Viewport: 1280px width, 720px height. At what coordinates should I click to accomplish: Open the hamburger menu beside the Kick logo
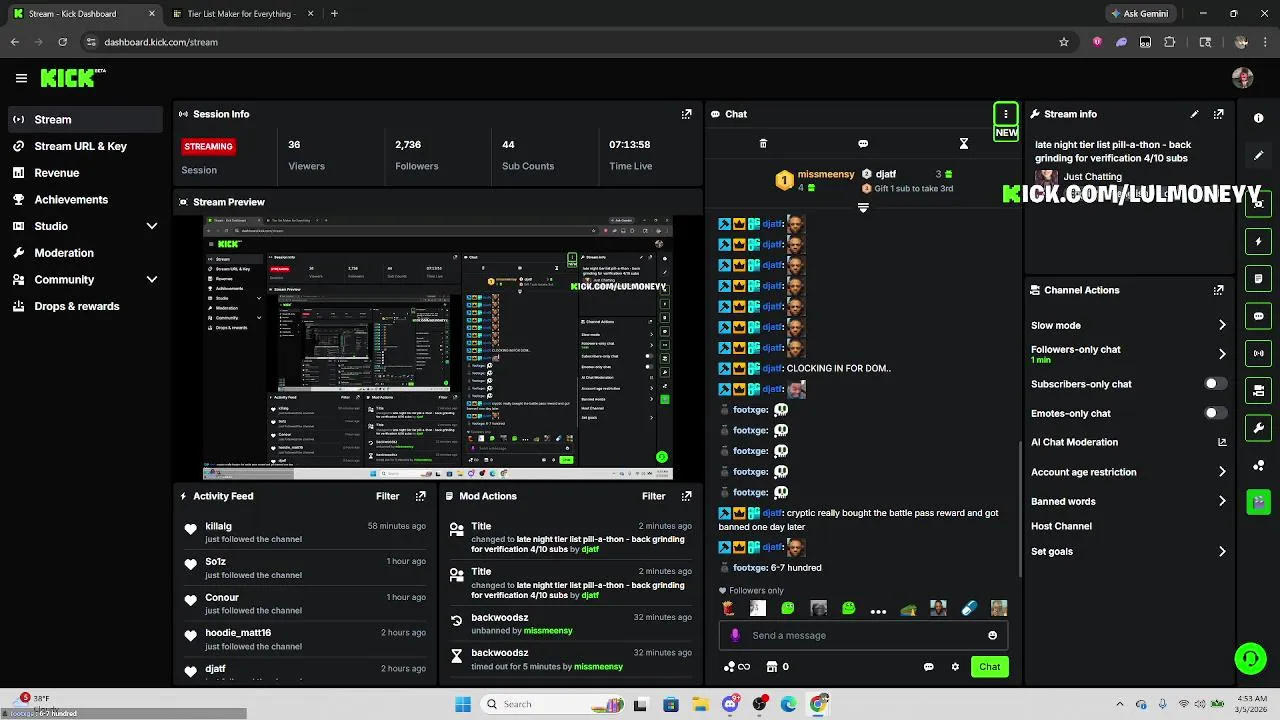point(21,78)
